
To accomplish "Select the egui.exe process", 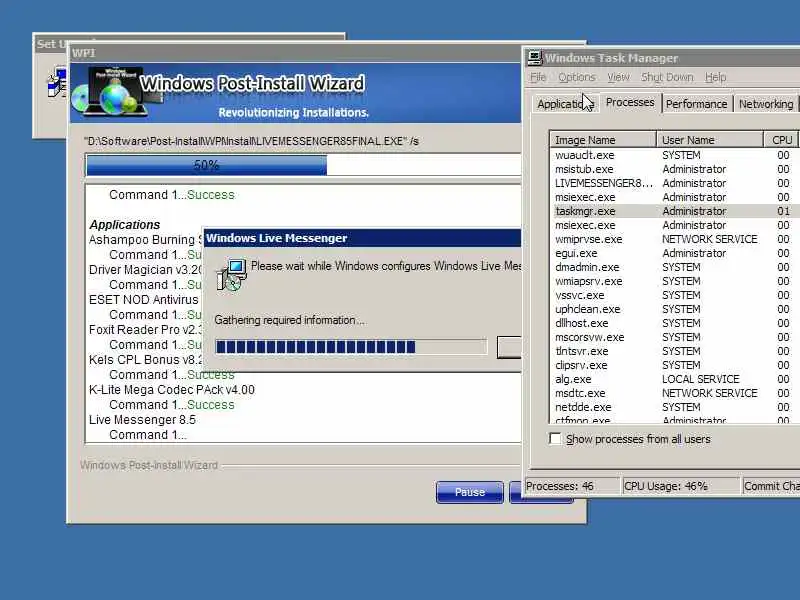I will point(673,253).
